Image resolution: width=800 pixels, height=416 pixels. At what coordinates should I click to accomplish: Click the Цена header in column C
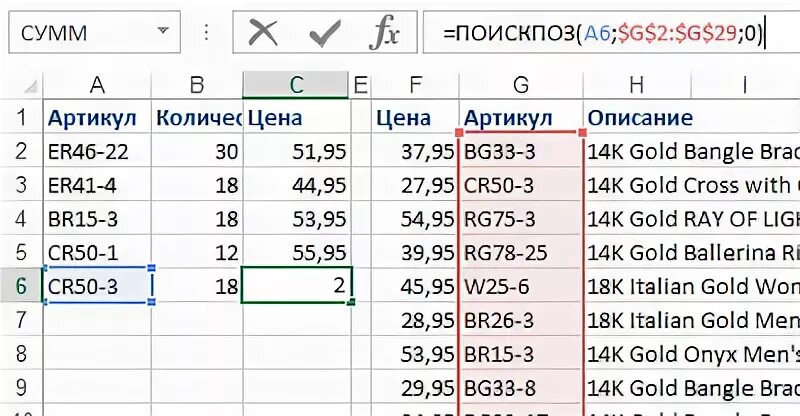coord(296,117)
